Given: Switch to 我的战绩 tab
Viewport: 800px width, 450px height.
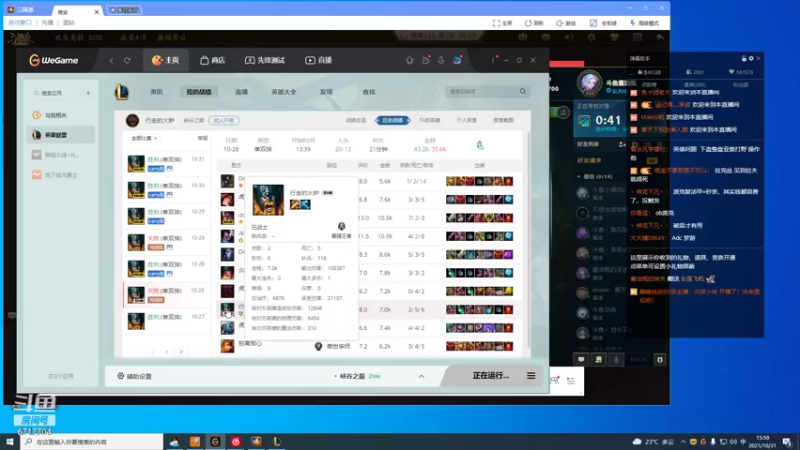Looking at the screenshot, I should (x=198, y=92).
